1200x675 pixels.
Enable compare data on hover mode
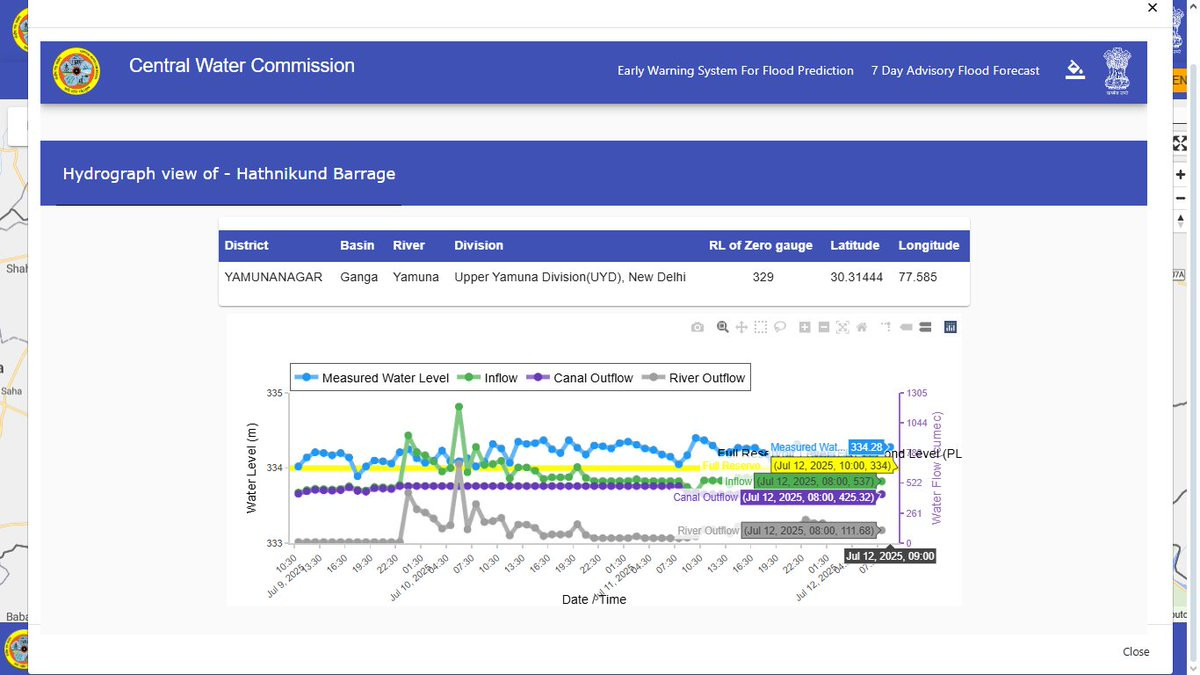925,327
